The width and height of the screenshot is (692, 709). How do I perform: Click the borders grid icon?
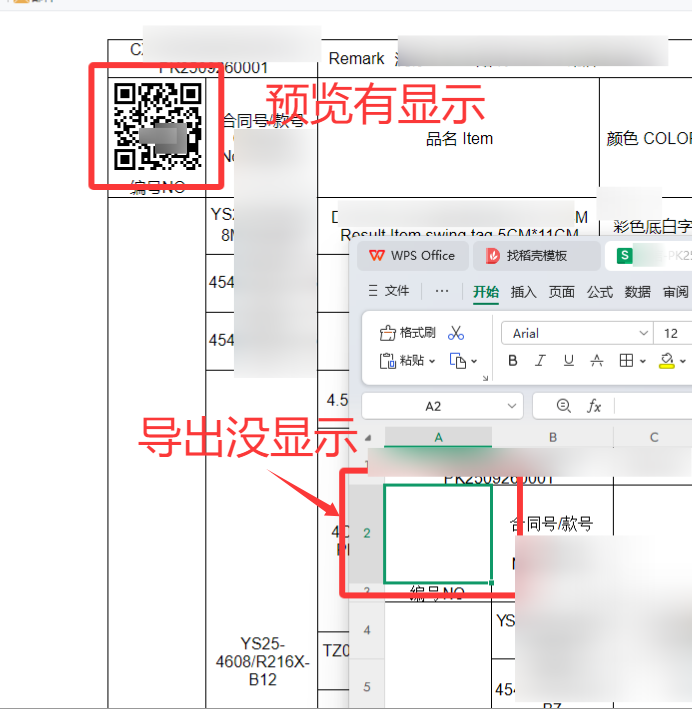pyautogui.click(x=626, y=361)
